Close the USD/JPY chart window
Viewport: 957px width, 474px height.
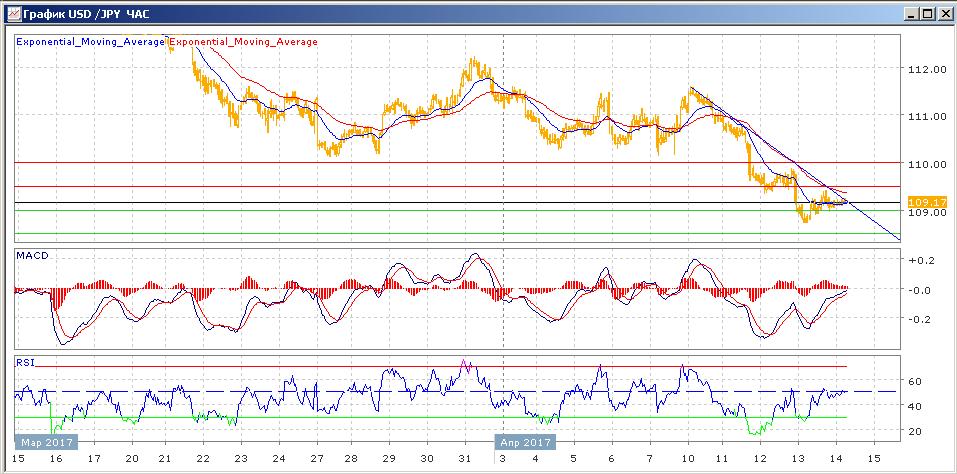944,13
